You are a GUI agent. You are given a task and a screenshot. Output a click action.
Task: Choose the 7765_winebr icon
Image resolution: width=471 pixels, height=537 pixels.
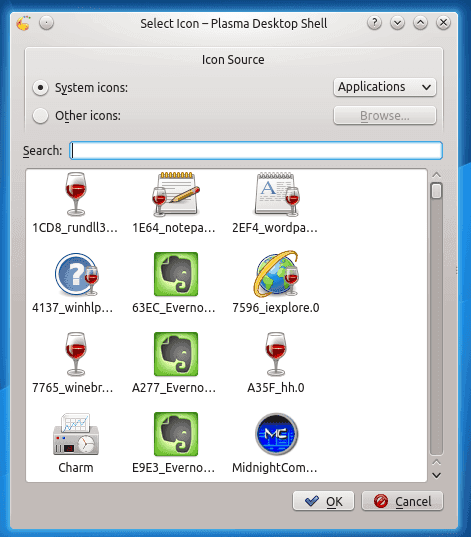pyautogui.click(x=76, y=354)
